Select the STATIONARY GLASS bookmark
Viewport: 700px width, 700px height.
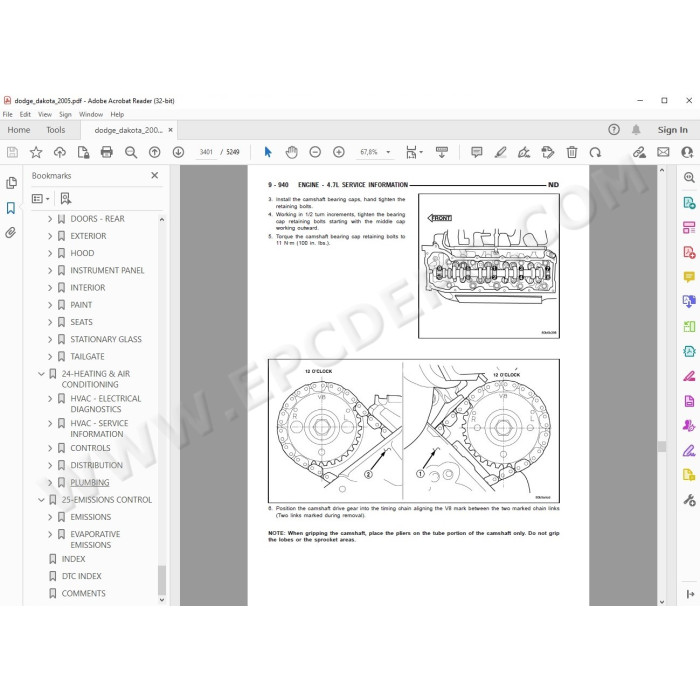click(106, 339)
